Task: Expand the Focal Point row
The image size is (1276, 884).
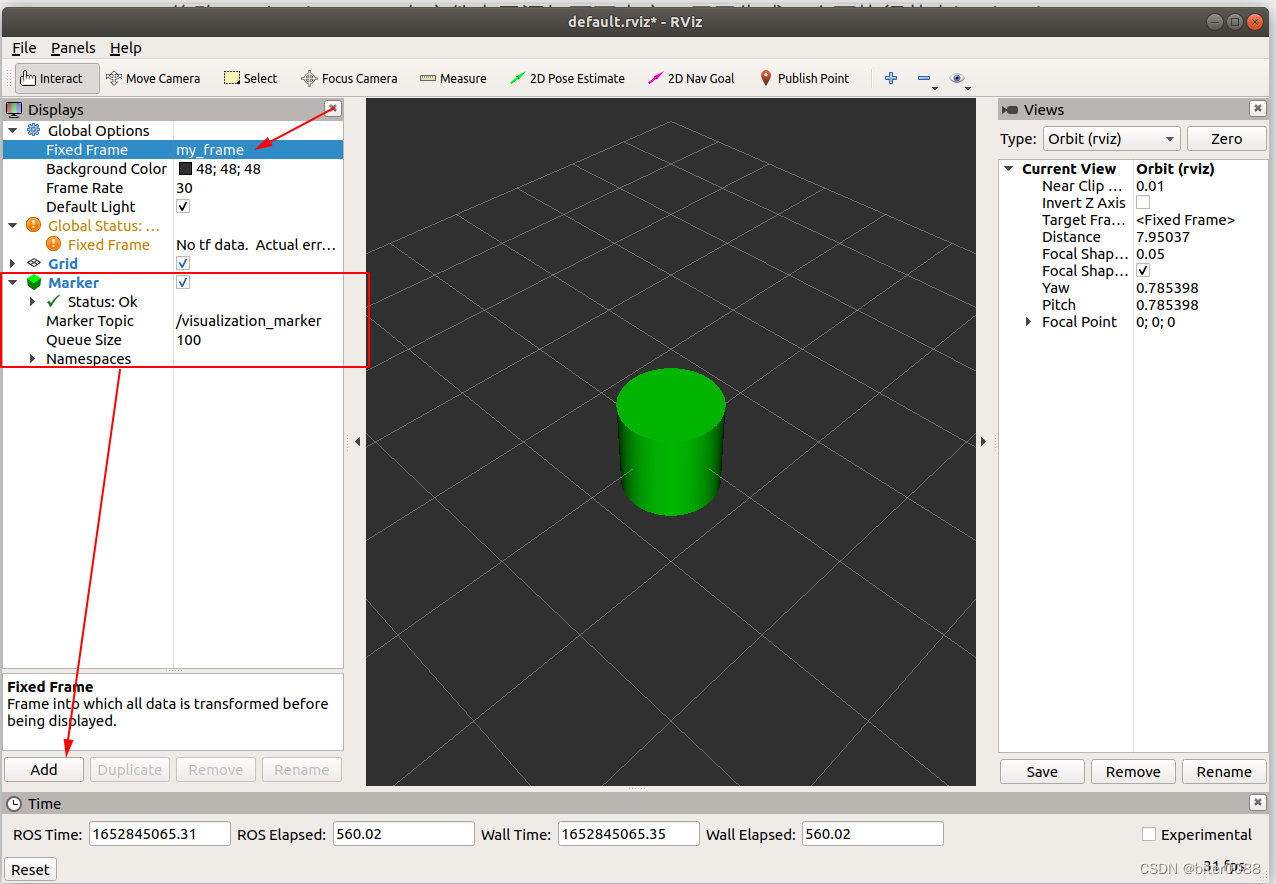Action: 1029,321
